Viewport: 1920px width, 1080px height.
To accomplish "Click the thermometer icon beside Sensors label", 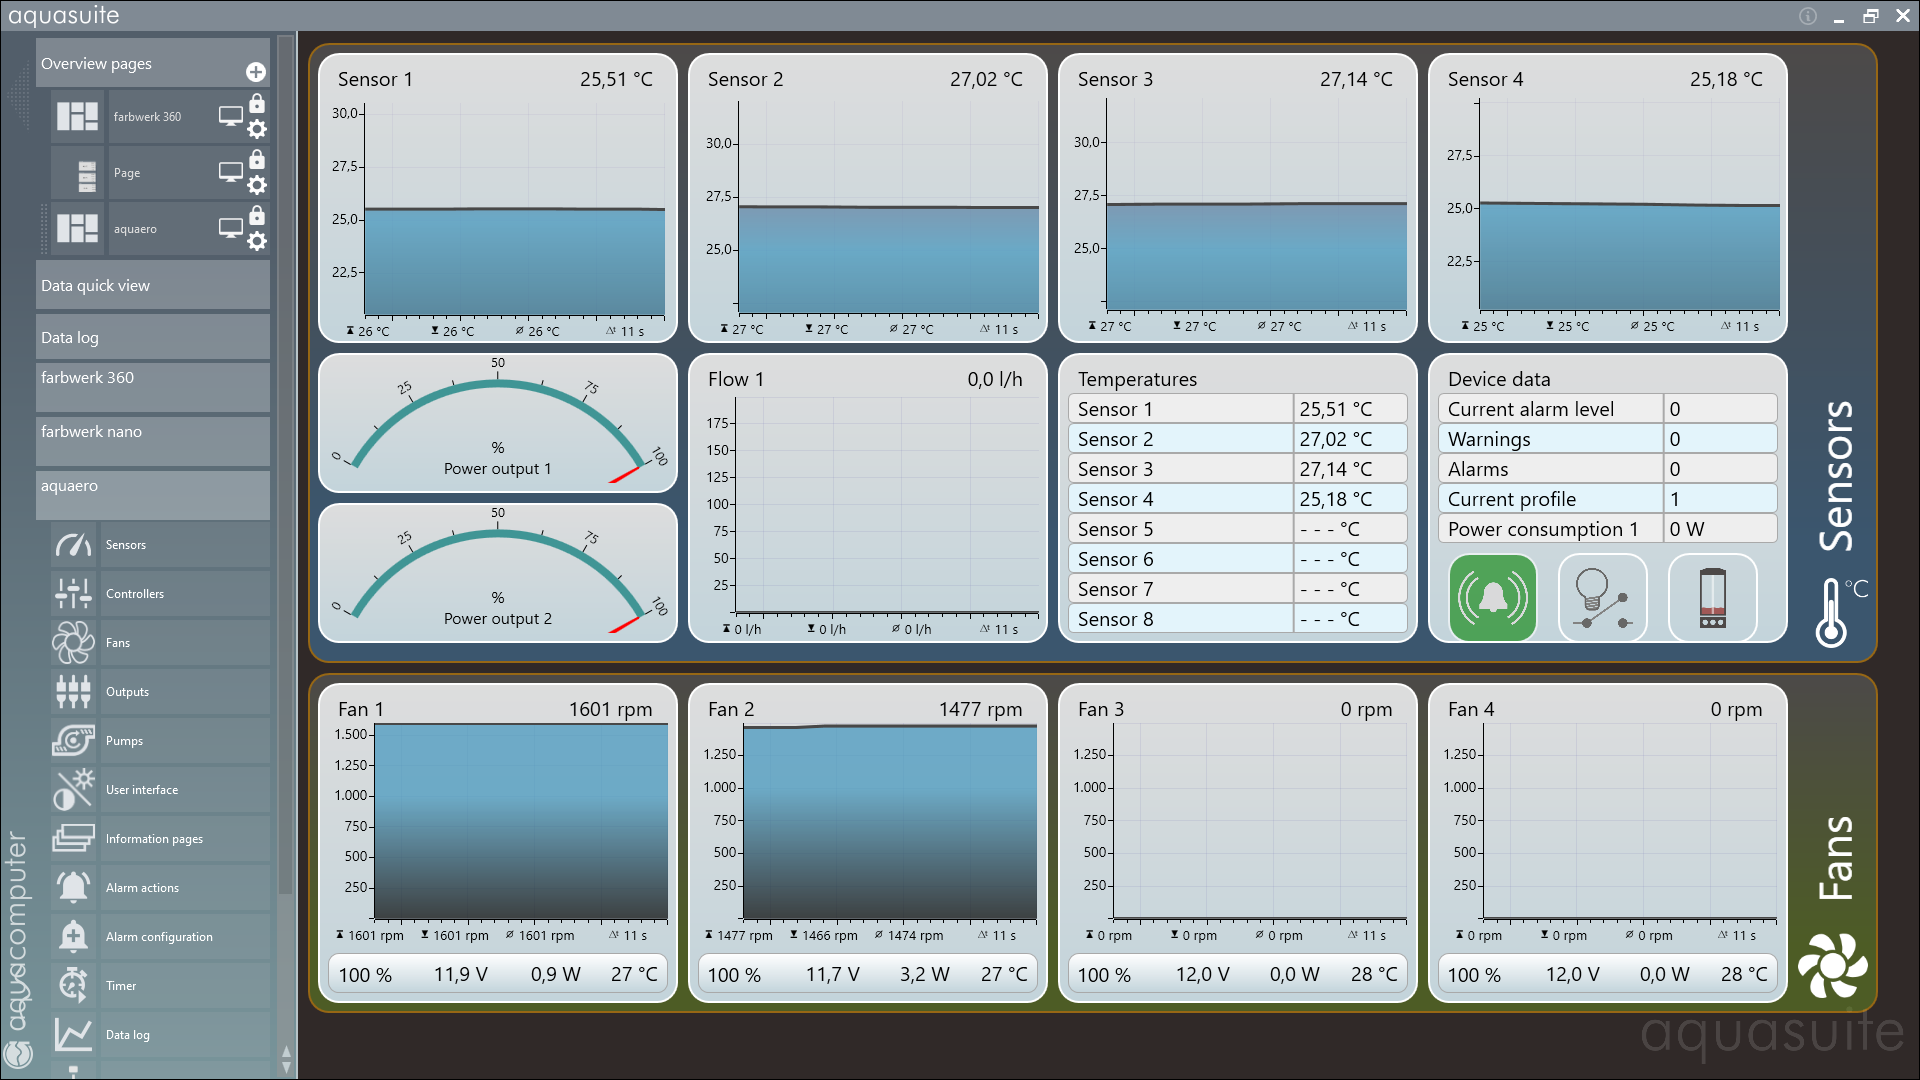I will pos(1831,613).
